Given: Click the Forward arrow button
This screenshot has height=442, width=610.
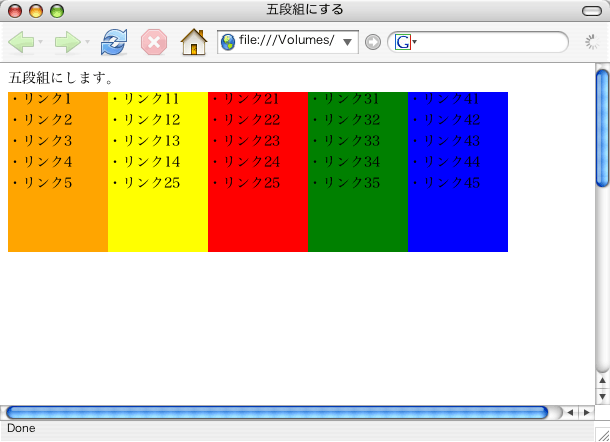Looking at the screenshot, I should click(66, 43).
